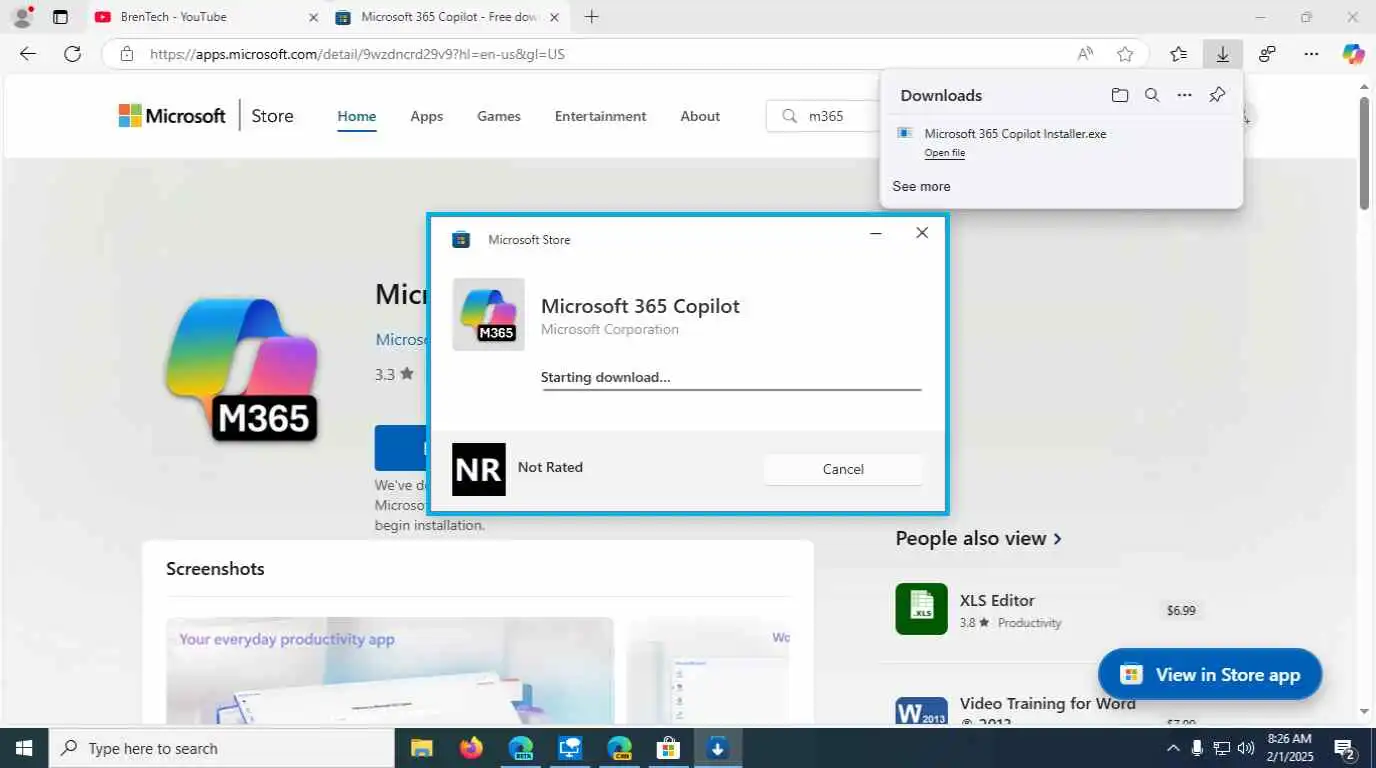Open the Home menu item
Viewport: 1376px width, 768px height.
(x=357, y=116)
